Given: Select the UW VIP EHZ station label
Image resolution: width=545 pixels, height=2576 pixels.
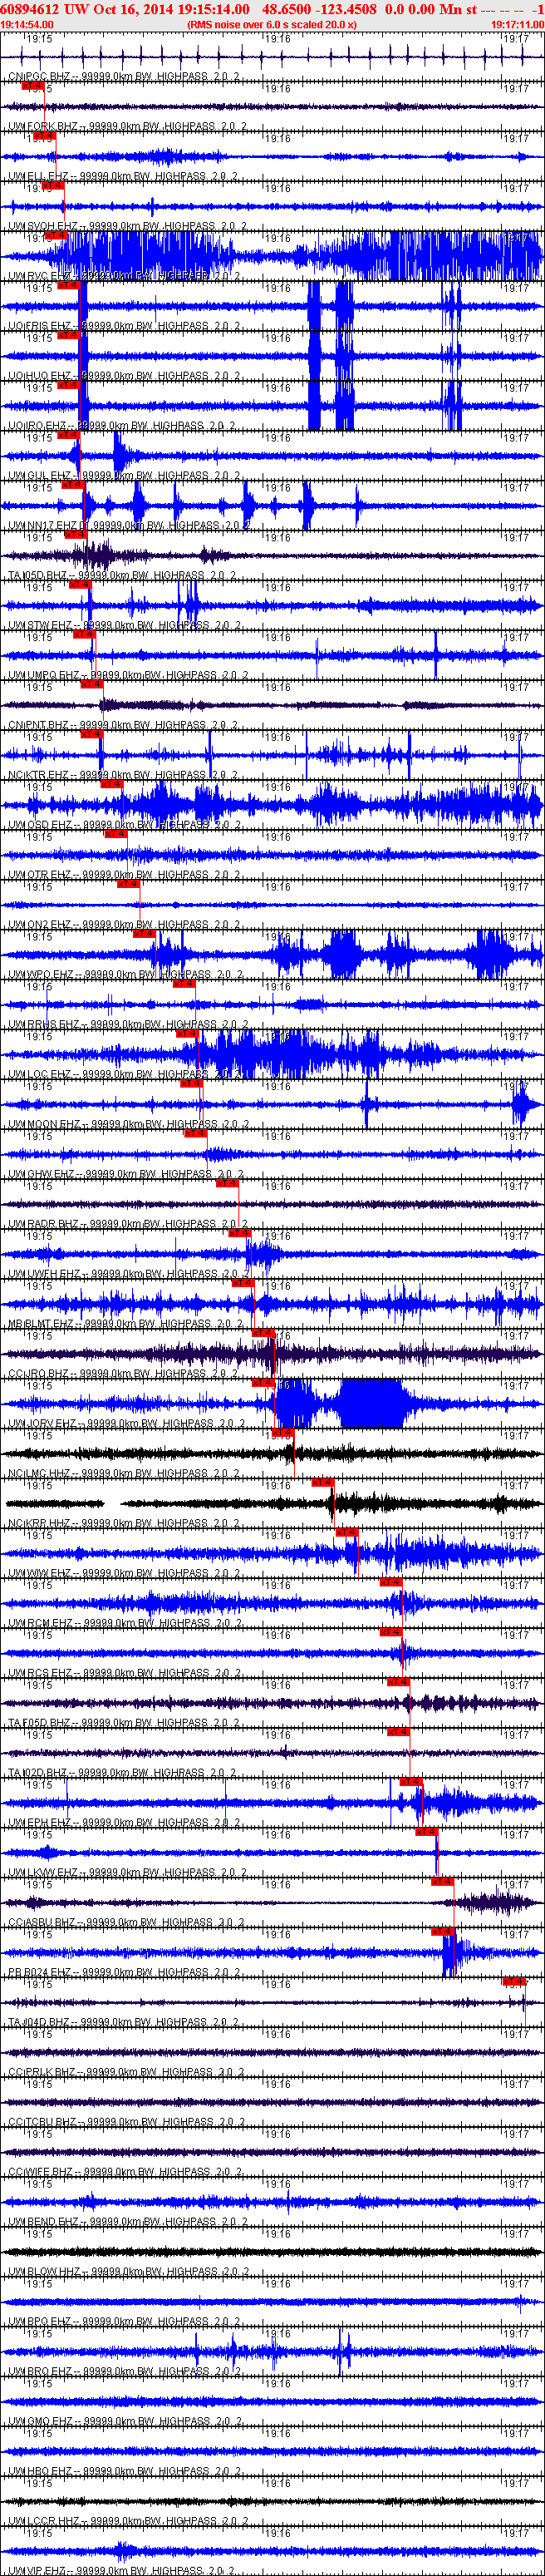Looking at the screenshot, I should (x=40, y=2570).
